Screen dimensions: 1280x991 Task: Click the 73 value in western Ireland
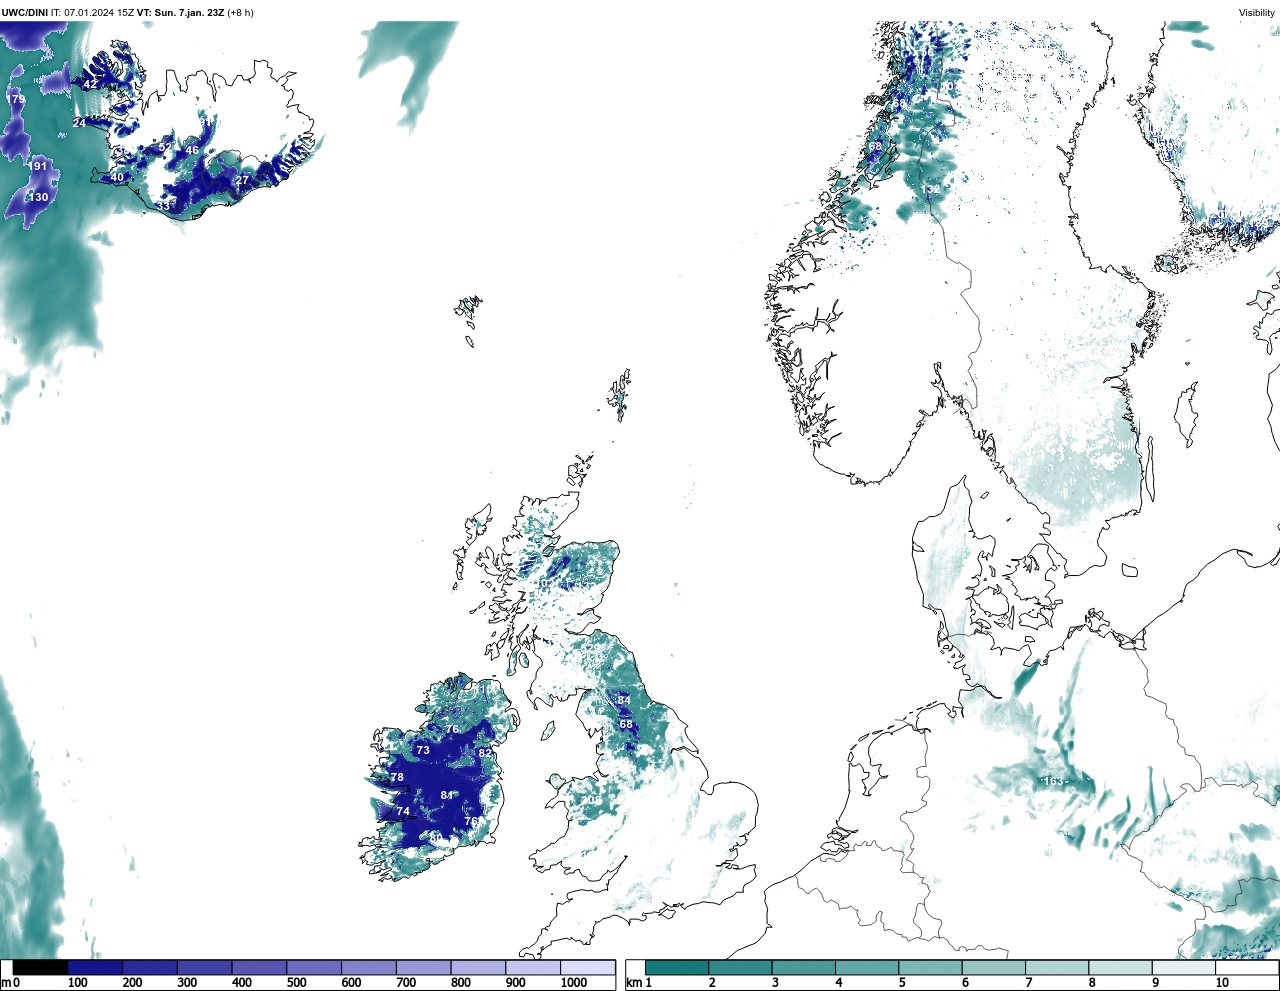tap(423, 750)
